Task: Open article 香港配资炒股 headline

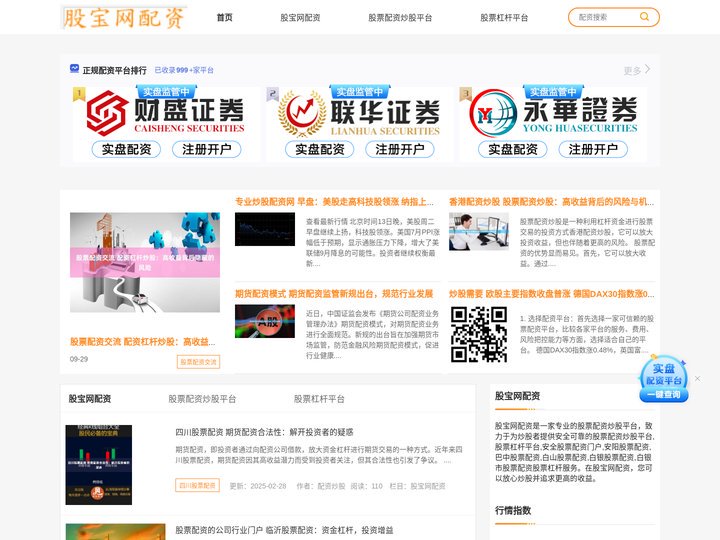Action: click(551, 202)
